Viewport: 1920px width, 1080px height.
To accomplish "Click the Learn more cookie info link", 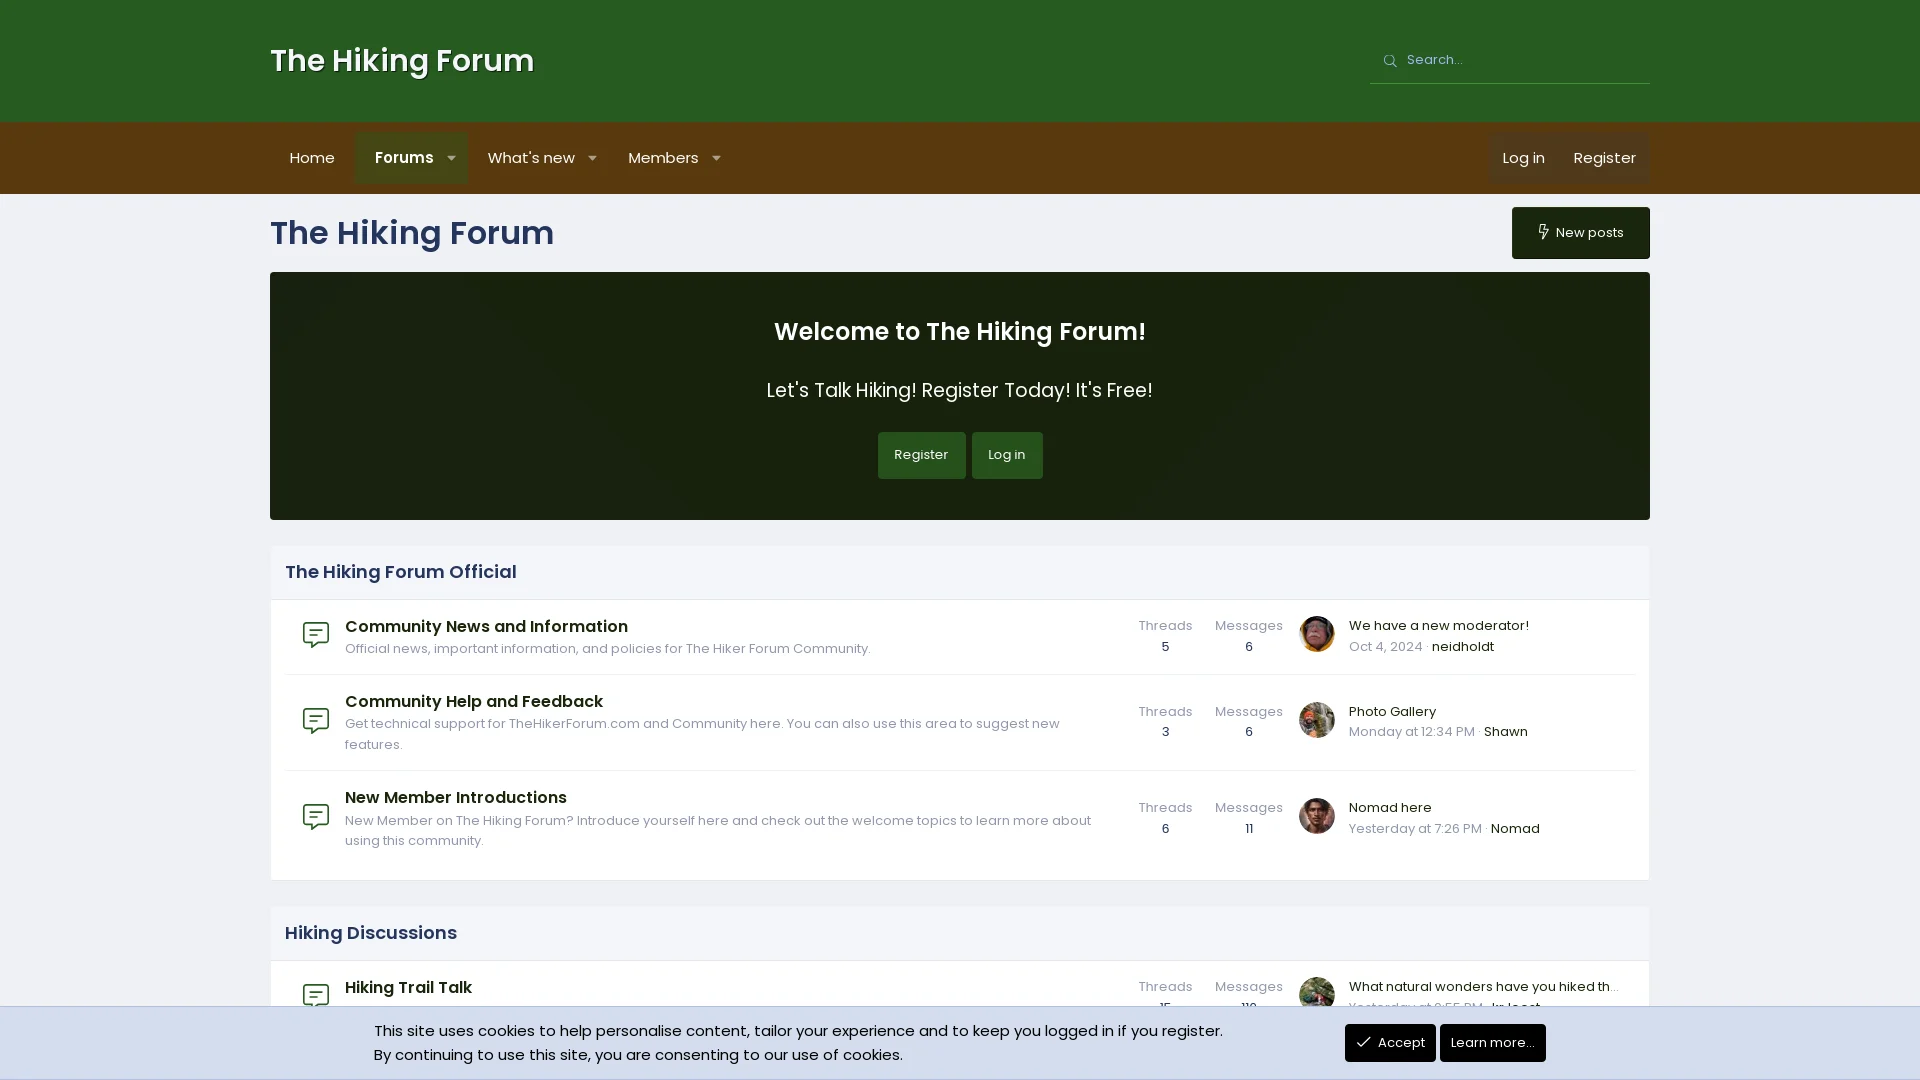I will (1493, 1042).
